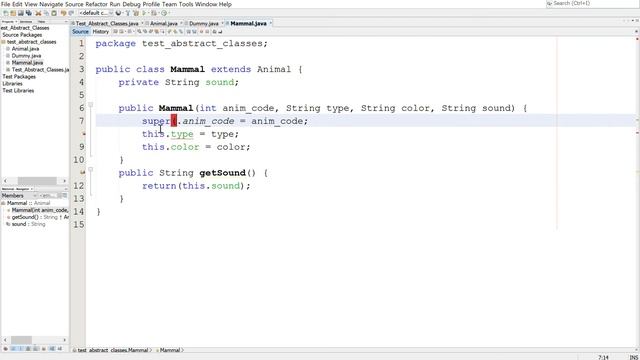Collapse the getSound fold marker on line 11
This screenshot has height=360, width=640.
(x=91, y=169)
